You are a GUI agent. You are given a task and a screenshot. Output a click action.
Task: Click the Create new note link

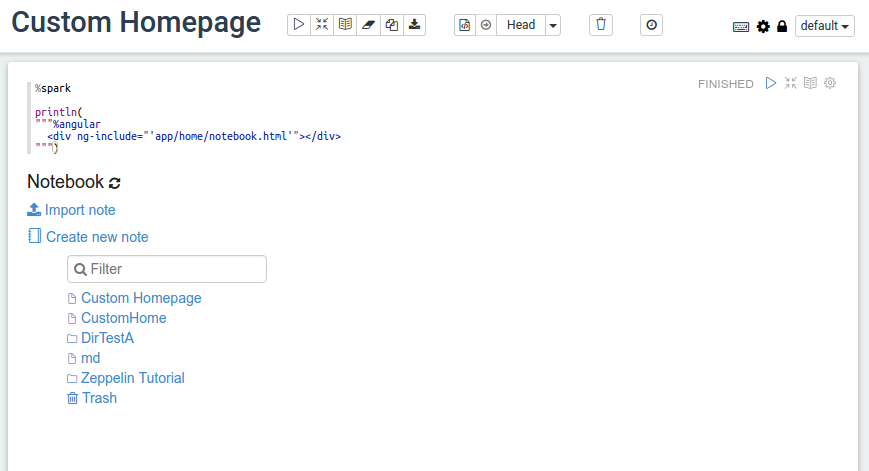[x=96, y=237]
